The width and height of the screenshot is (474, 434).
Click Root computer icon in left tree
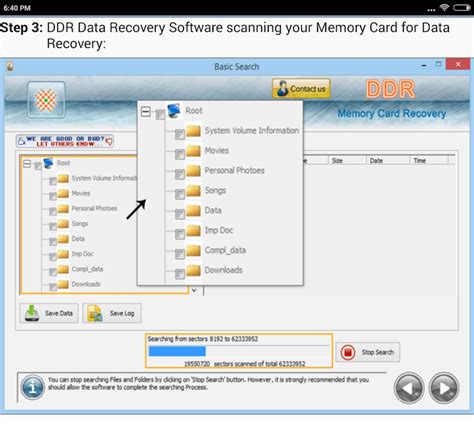click(x=48, y=163)
